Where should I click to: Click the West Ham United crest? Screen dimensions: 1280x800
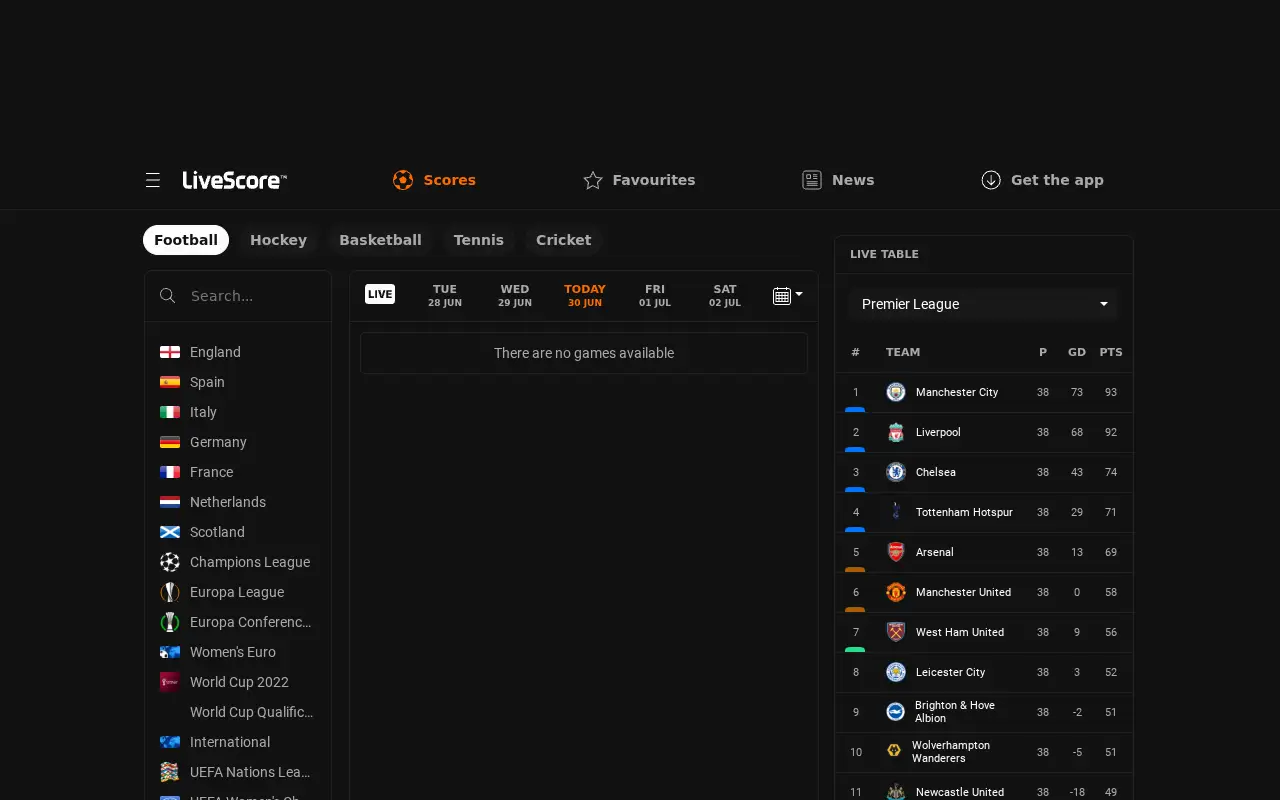point(896,632)
